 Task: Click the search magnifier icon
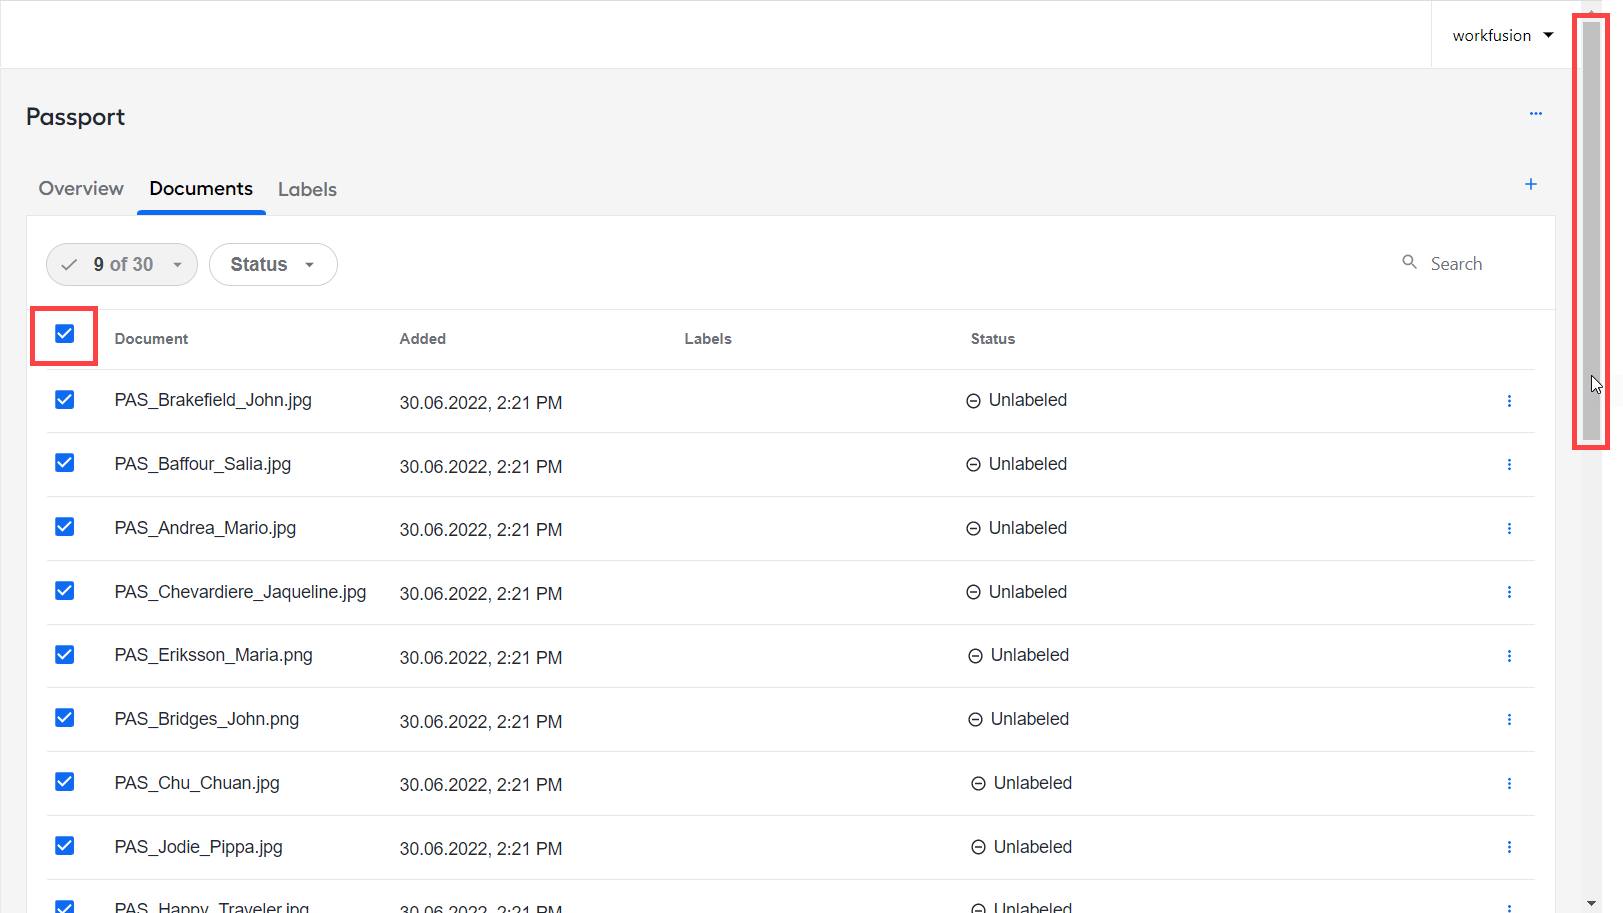1409,262
